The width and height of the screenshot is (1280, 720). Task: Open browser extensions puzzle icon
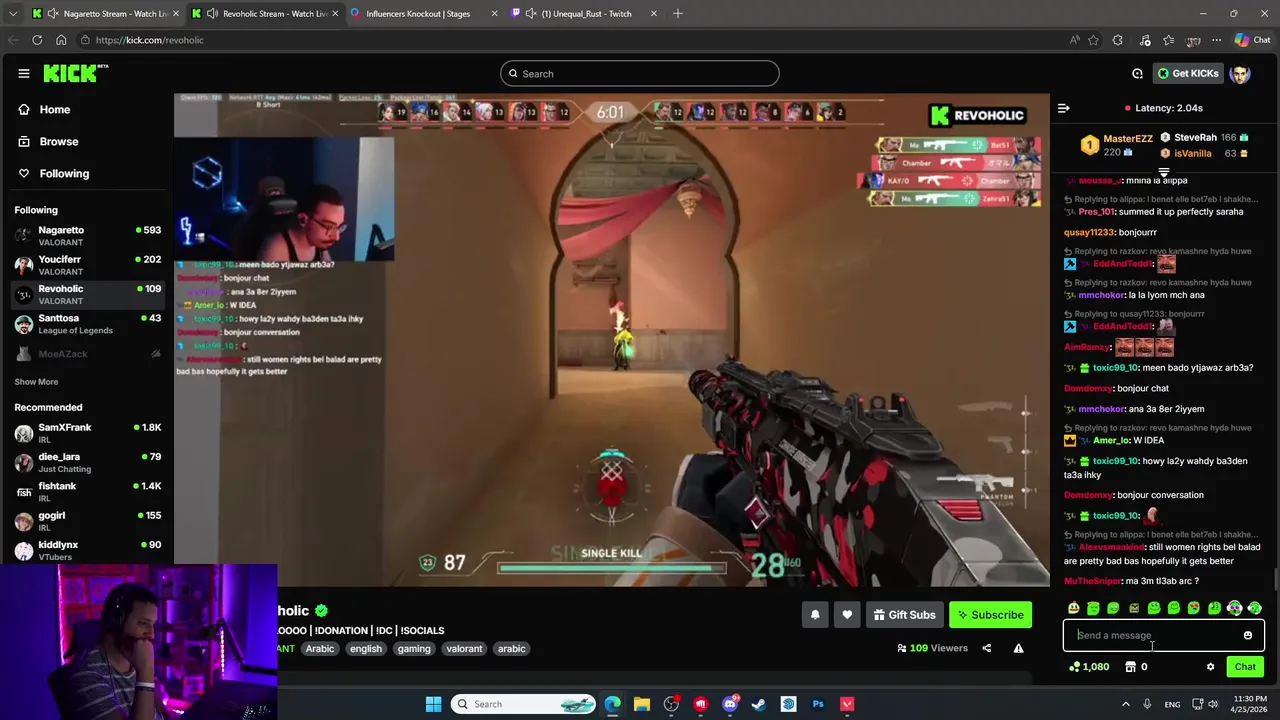[x=1118, y=40]
